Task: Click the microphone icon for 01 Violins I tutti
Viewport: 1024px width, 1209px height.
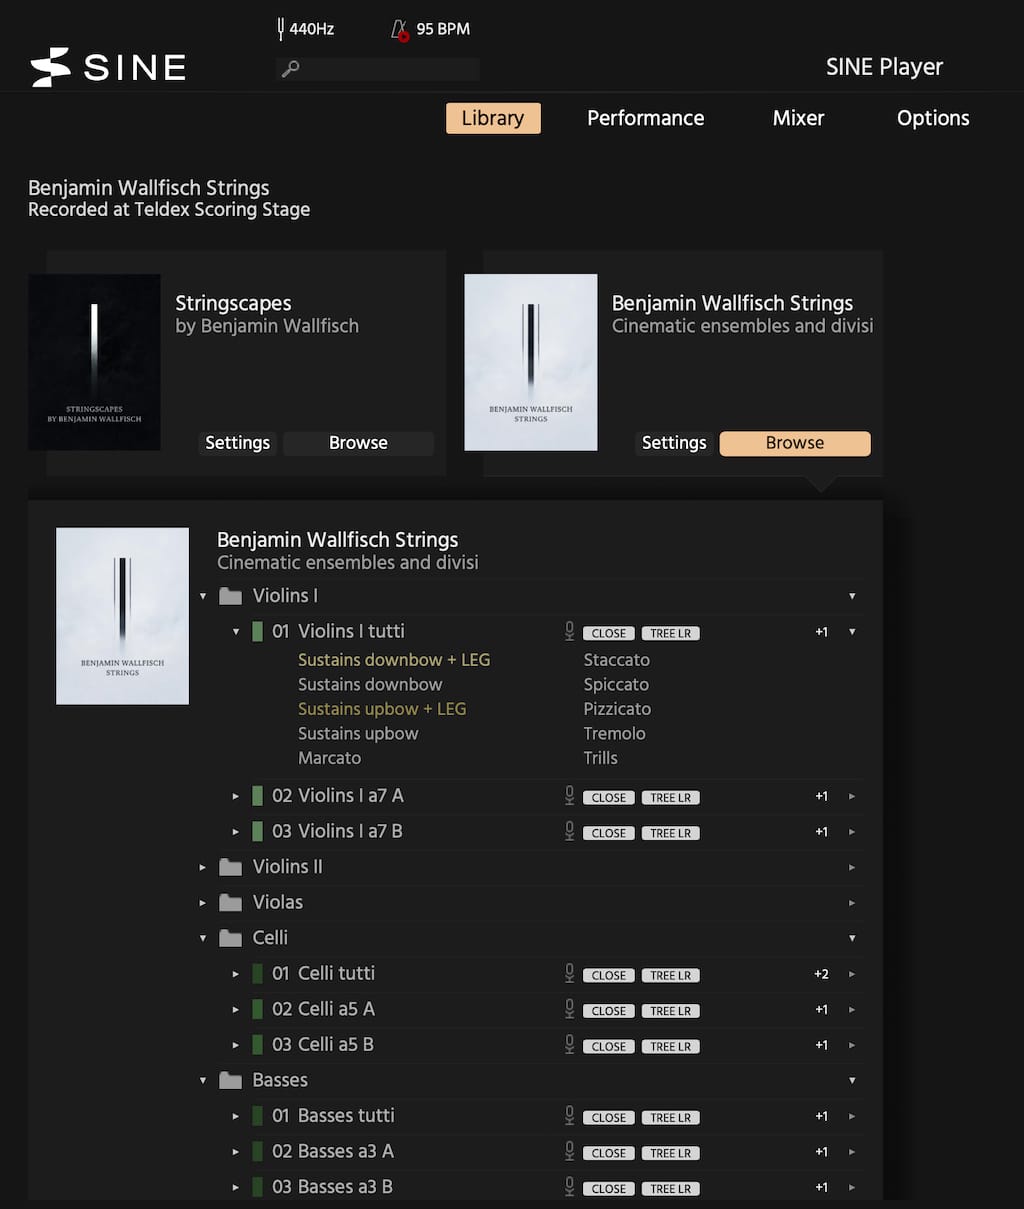Action: coord(569,631)
